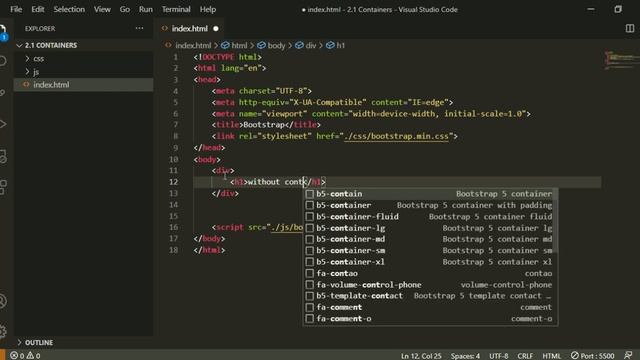The height and width of the screenshot is (360, 640).
Task: Click HTML language mode in status bar
Action: 551,356
